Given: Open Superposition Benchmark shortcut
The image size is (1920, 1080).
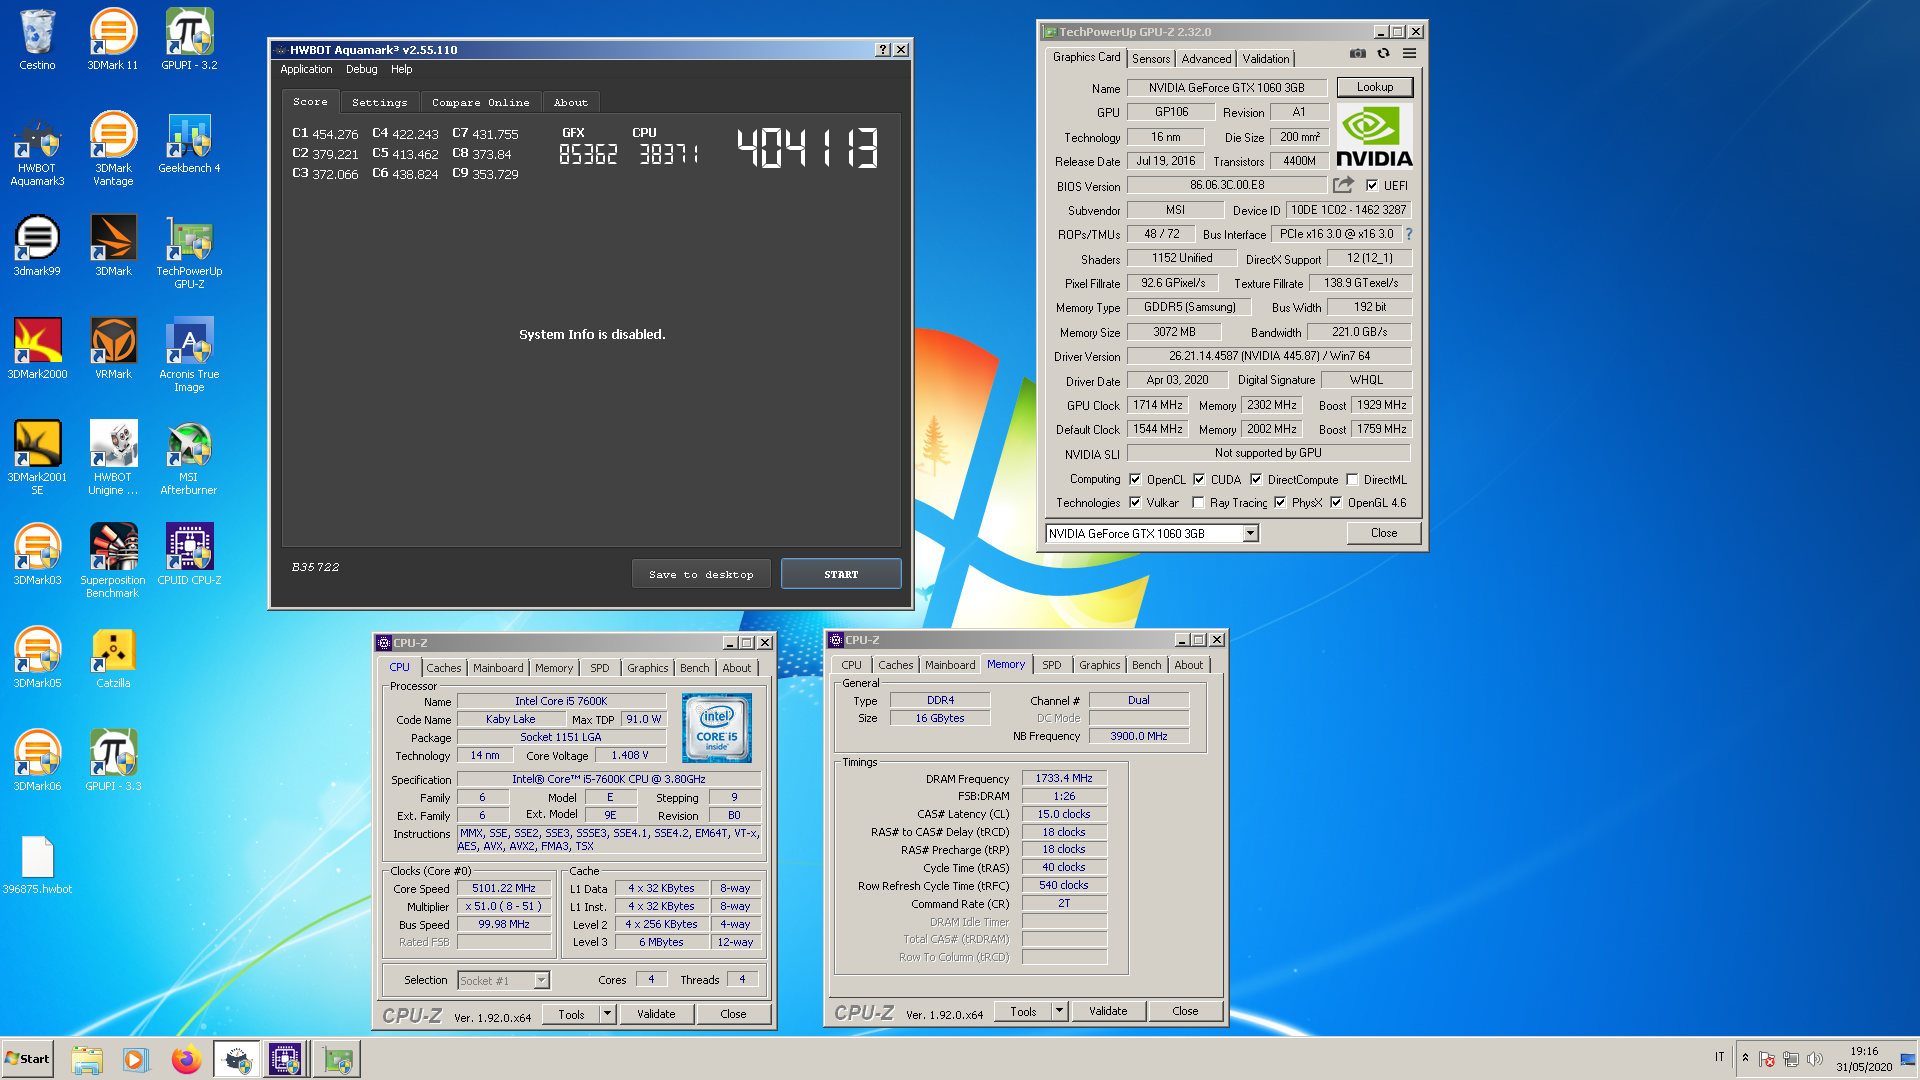Looking at the screenshot, I should click(x=113, y=562).
